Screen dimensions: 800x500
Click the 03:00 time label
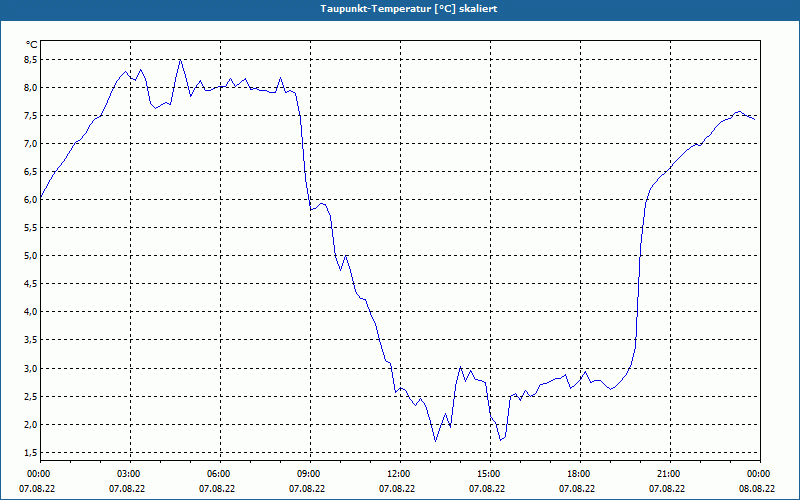131,474
